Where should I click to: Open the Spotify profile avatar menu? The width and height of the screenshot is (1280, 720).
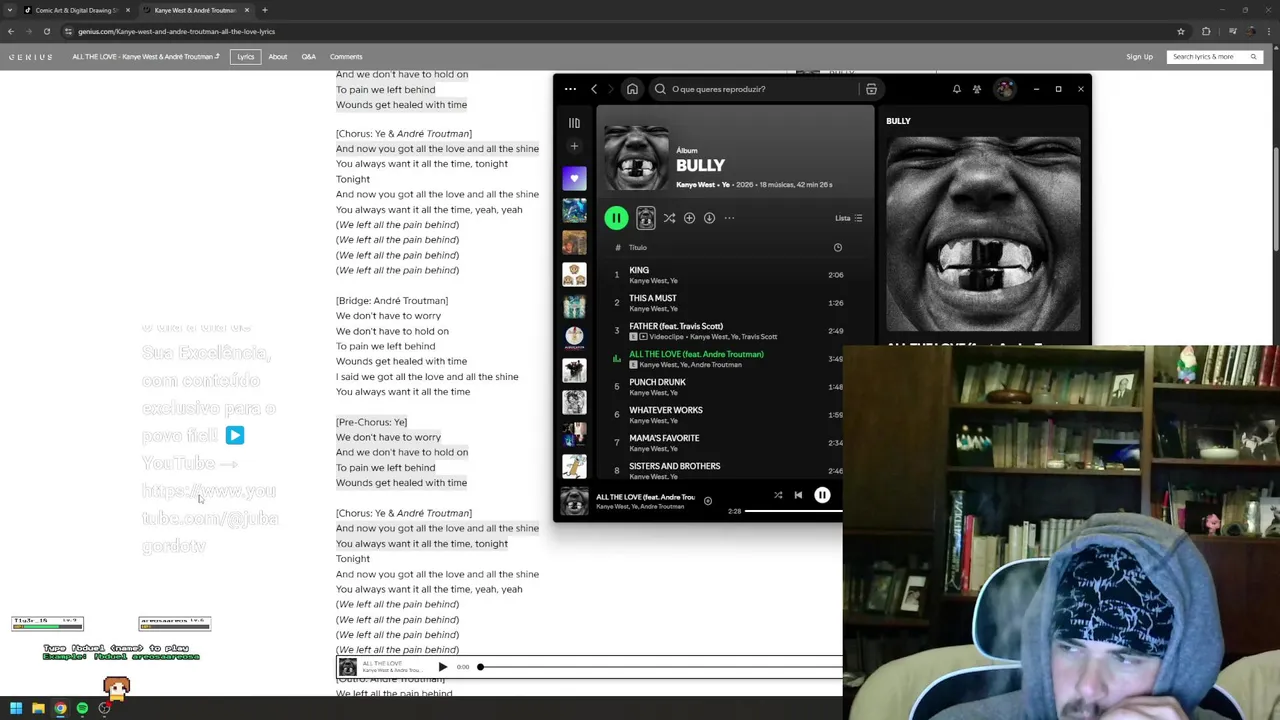click(1004, 89)
